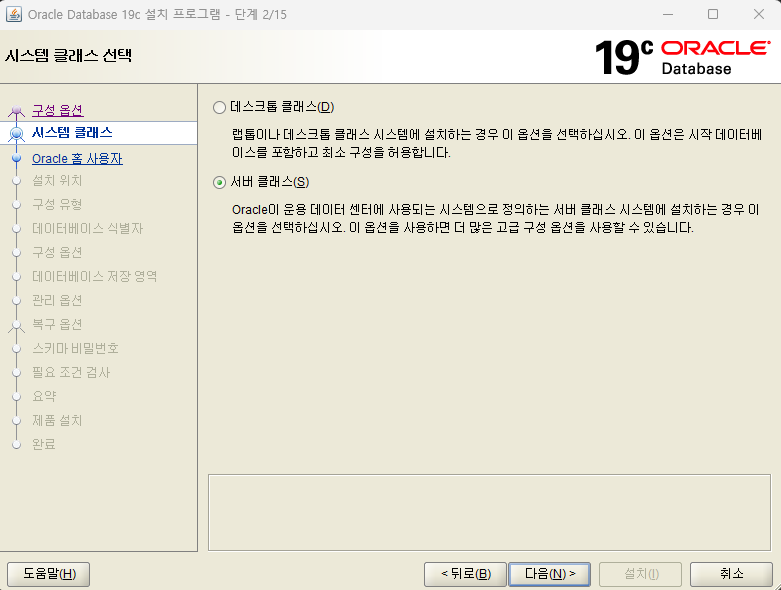Click the 시스템 클래스 선택 page heading
This screenshot has height=590, width=781.
coord(69,55)
